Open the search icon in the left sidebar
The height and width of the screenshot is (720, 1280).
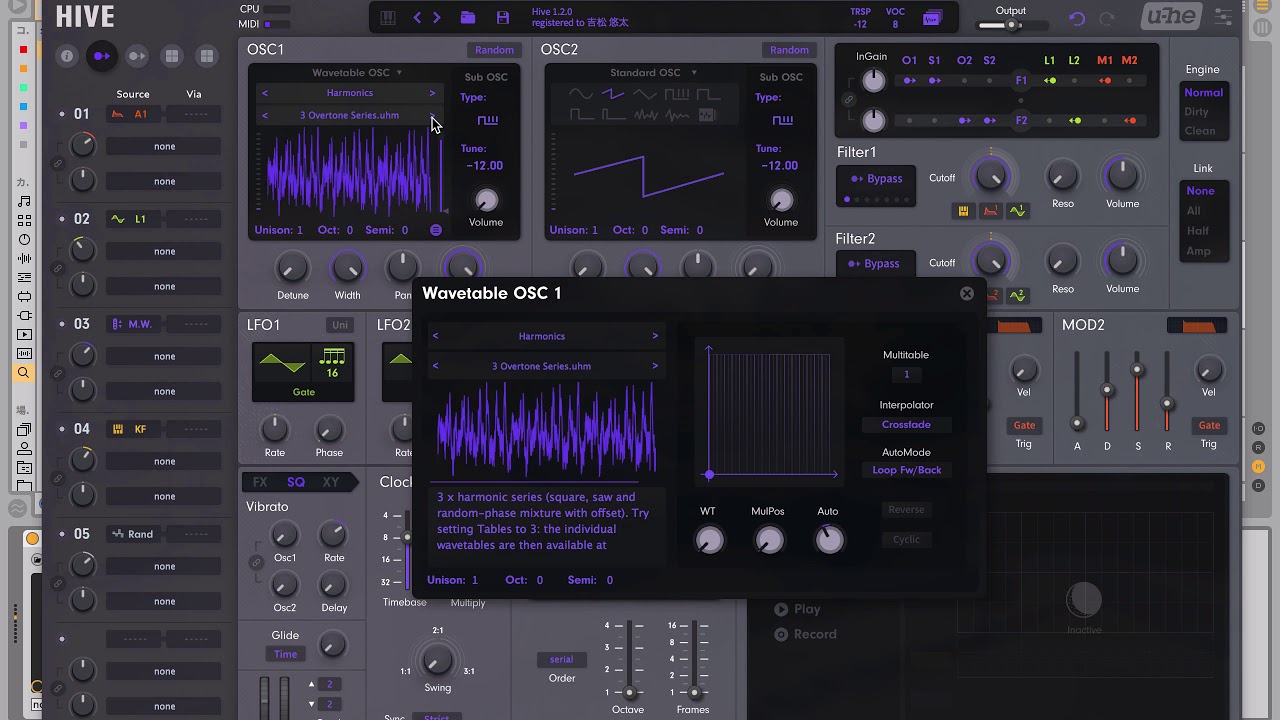pyautogui.click(x=24, y=373)
